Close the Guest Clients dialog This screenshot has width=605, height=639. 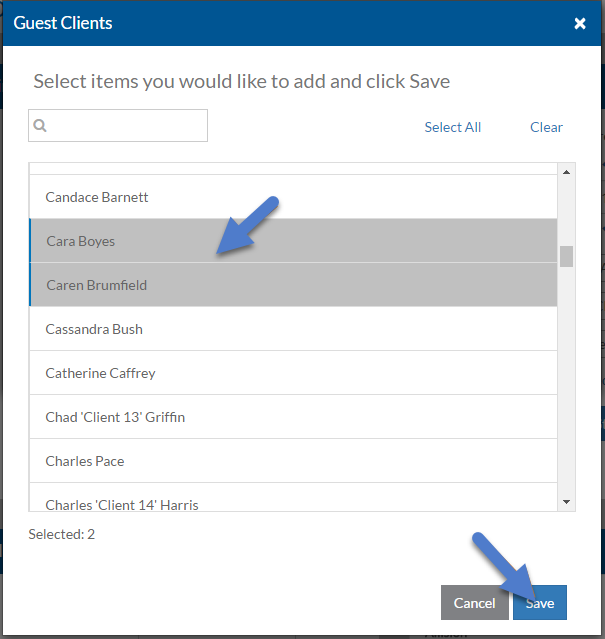[x=580, y=23]
